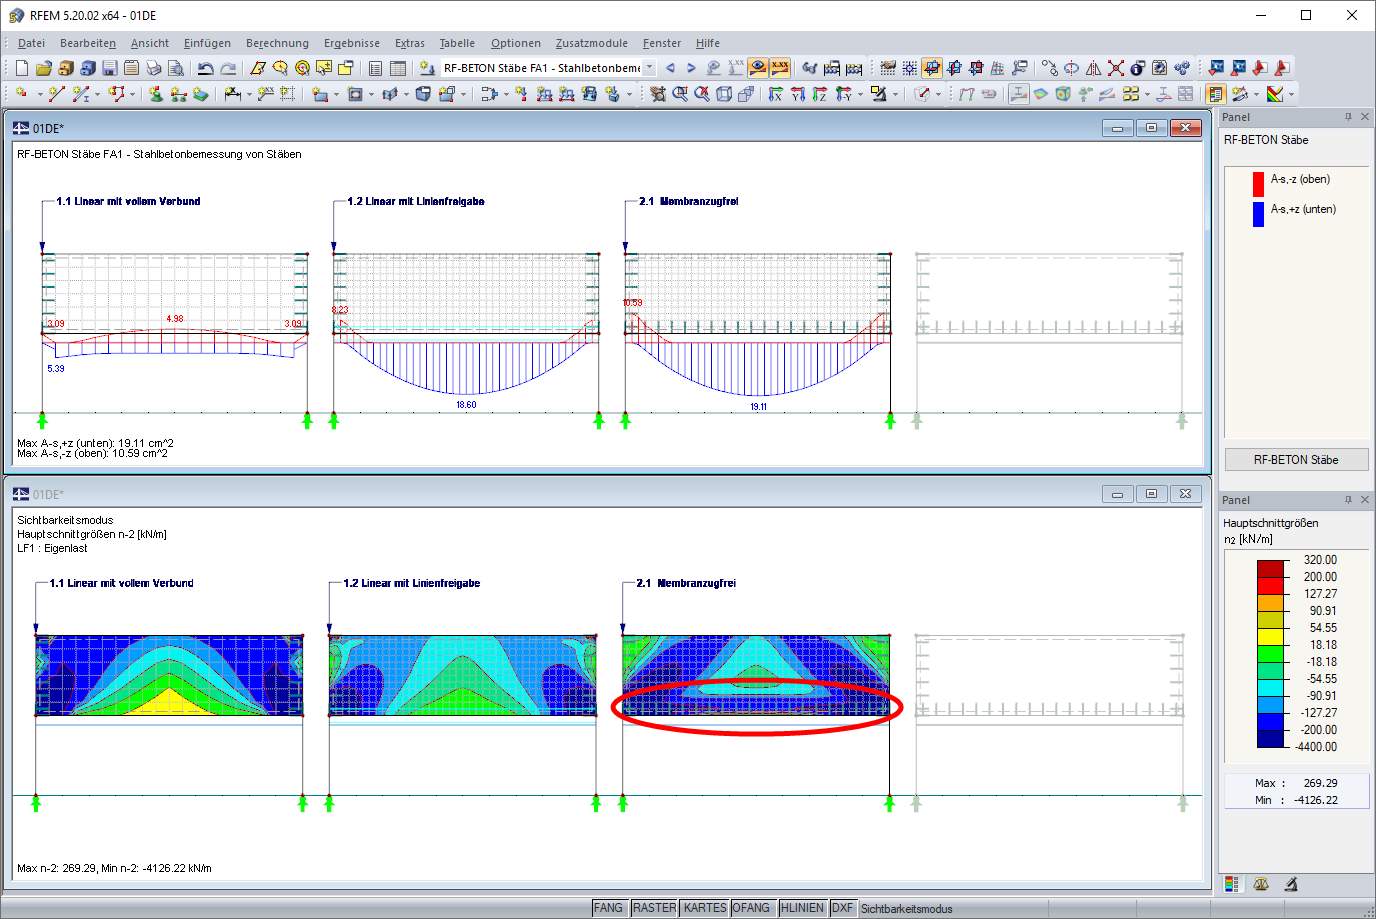The height and width of the screenshot is (919, 1376).
Task: Open the color scale tab icon in panel
Action: coord(1232,884)
